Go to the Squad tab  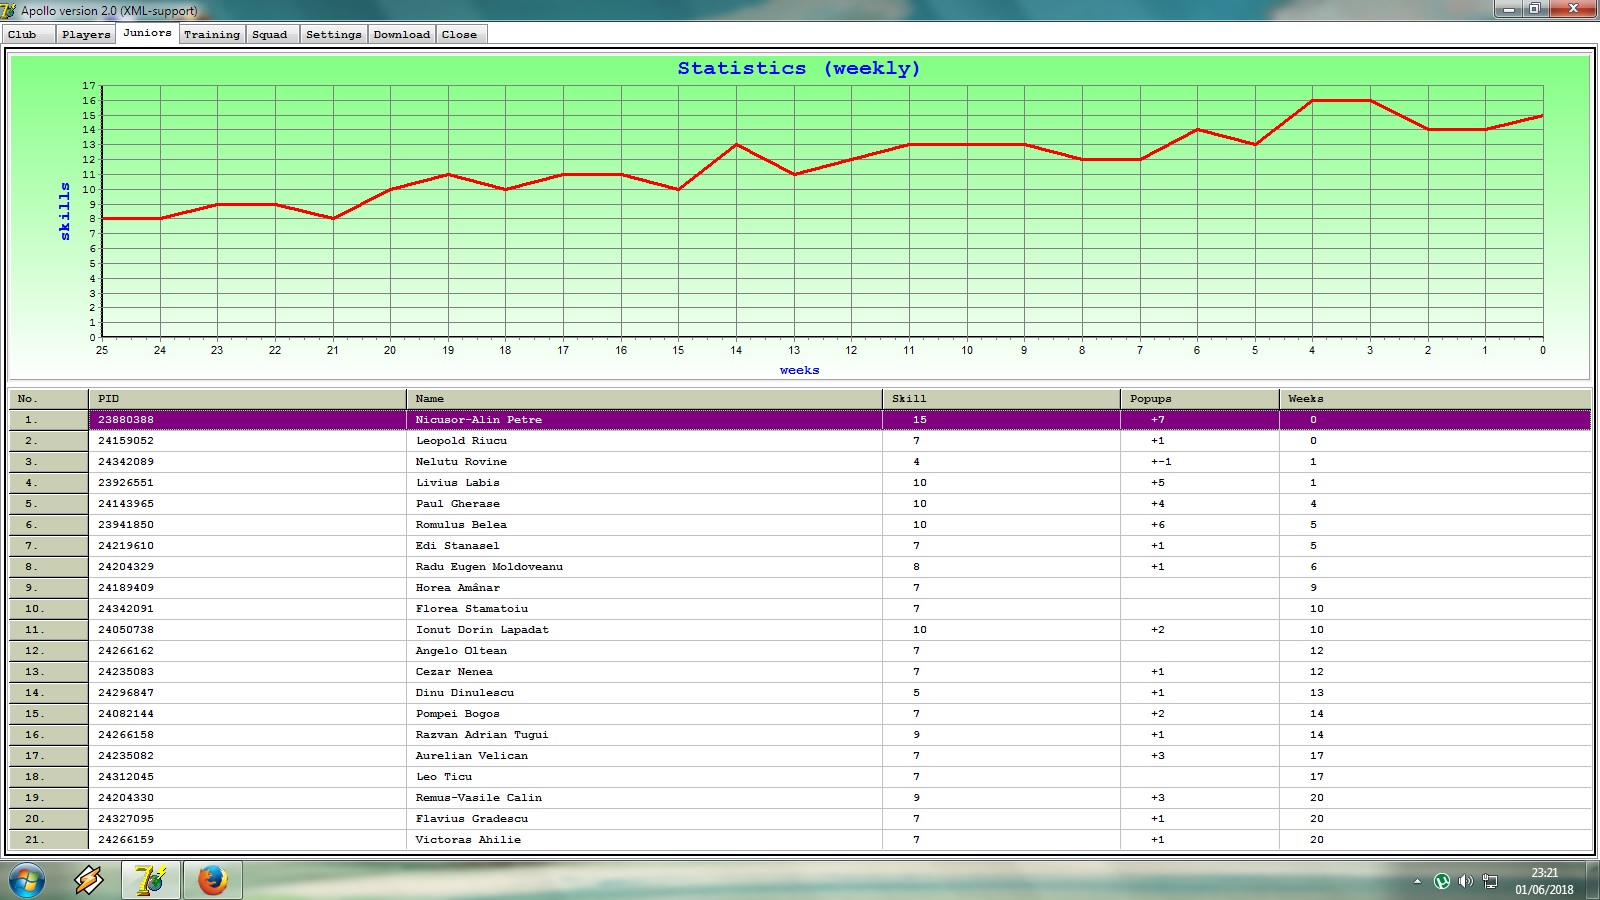(x=270, y=34)
